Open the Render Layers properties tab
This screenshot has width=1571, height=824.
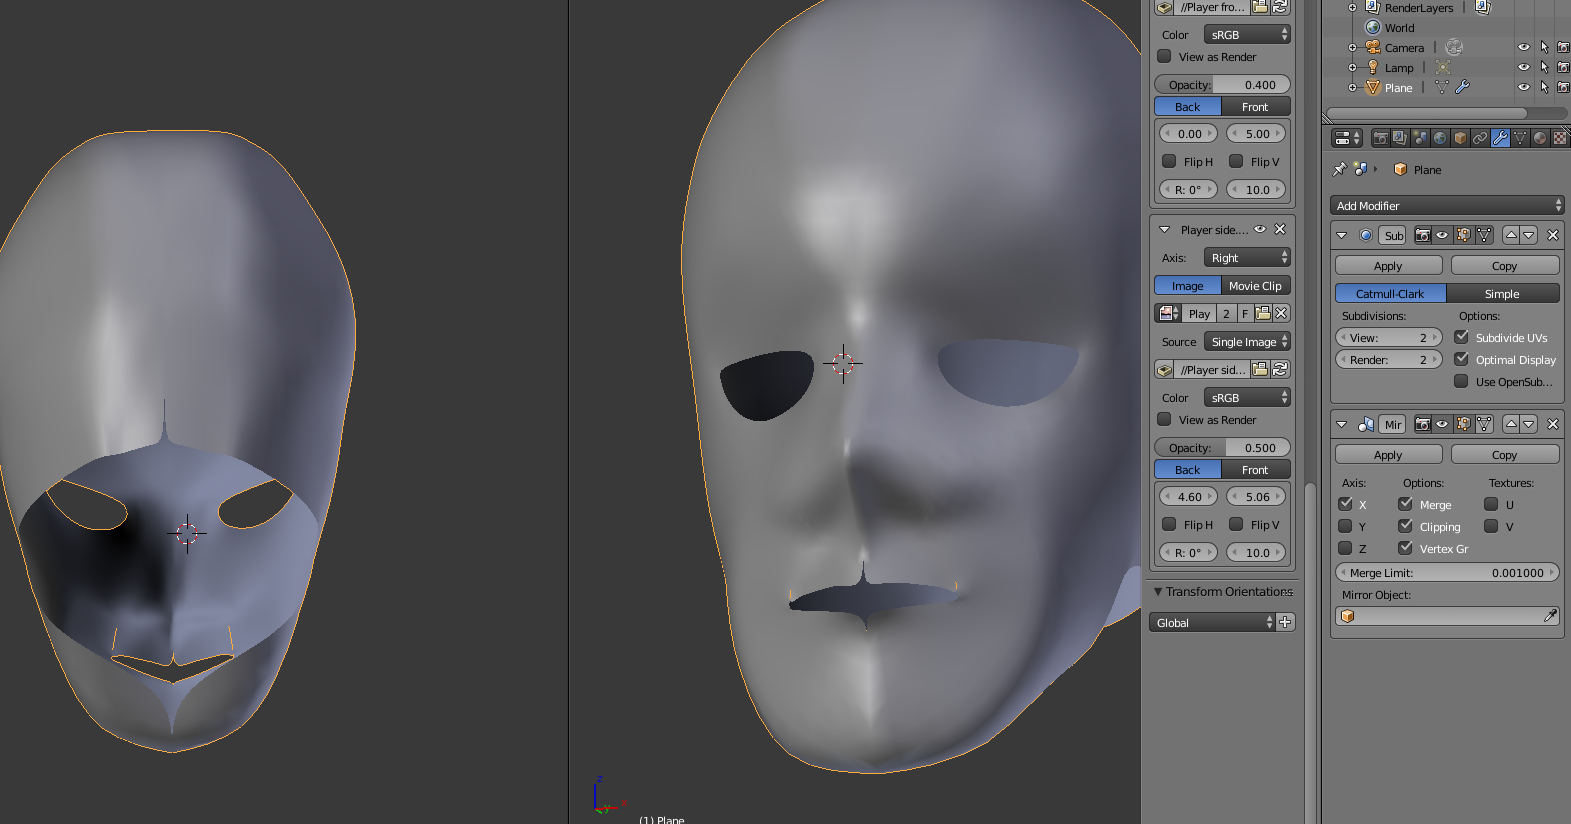point(1400,138)
